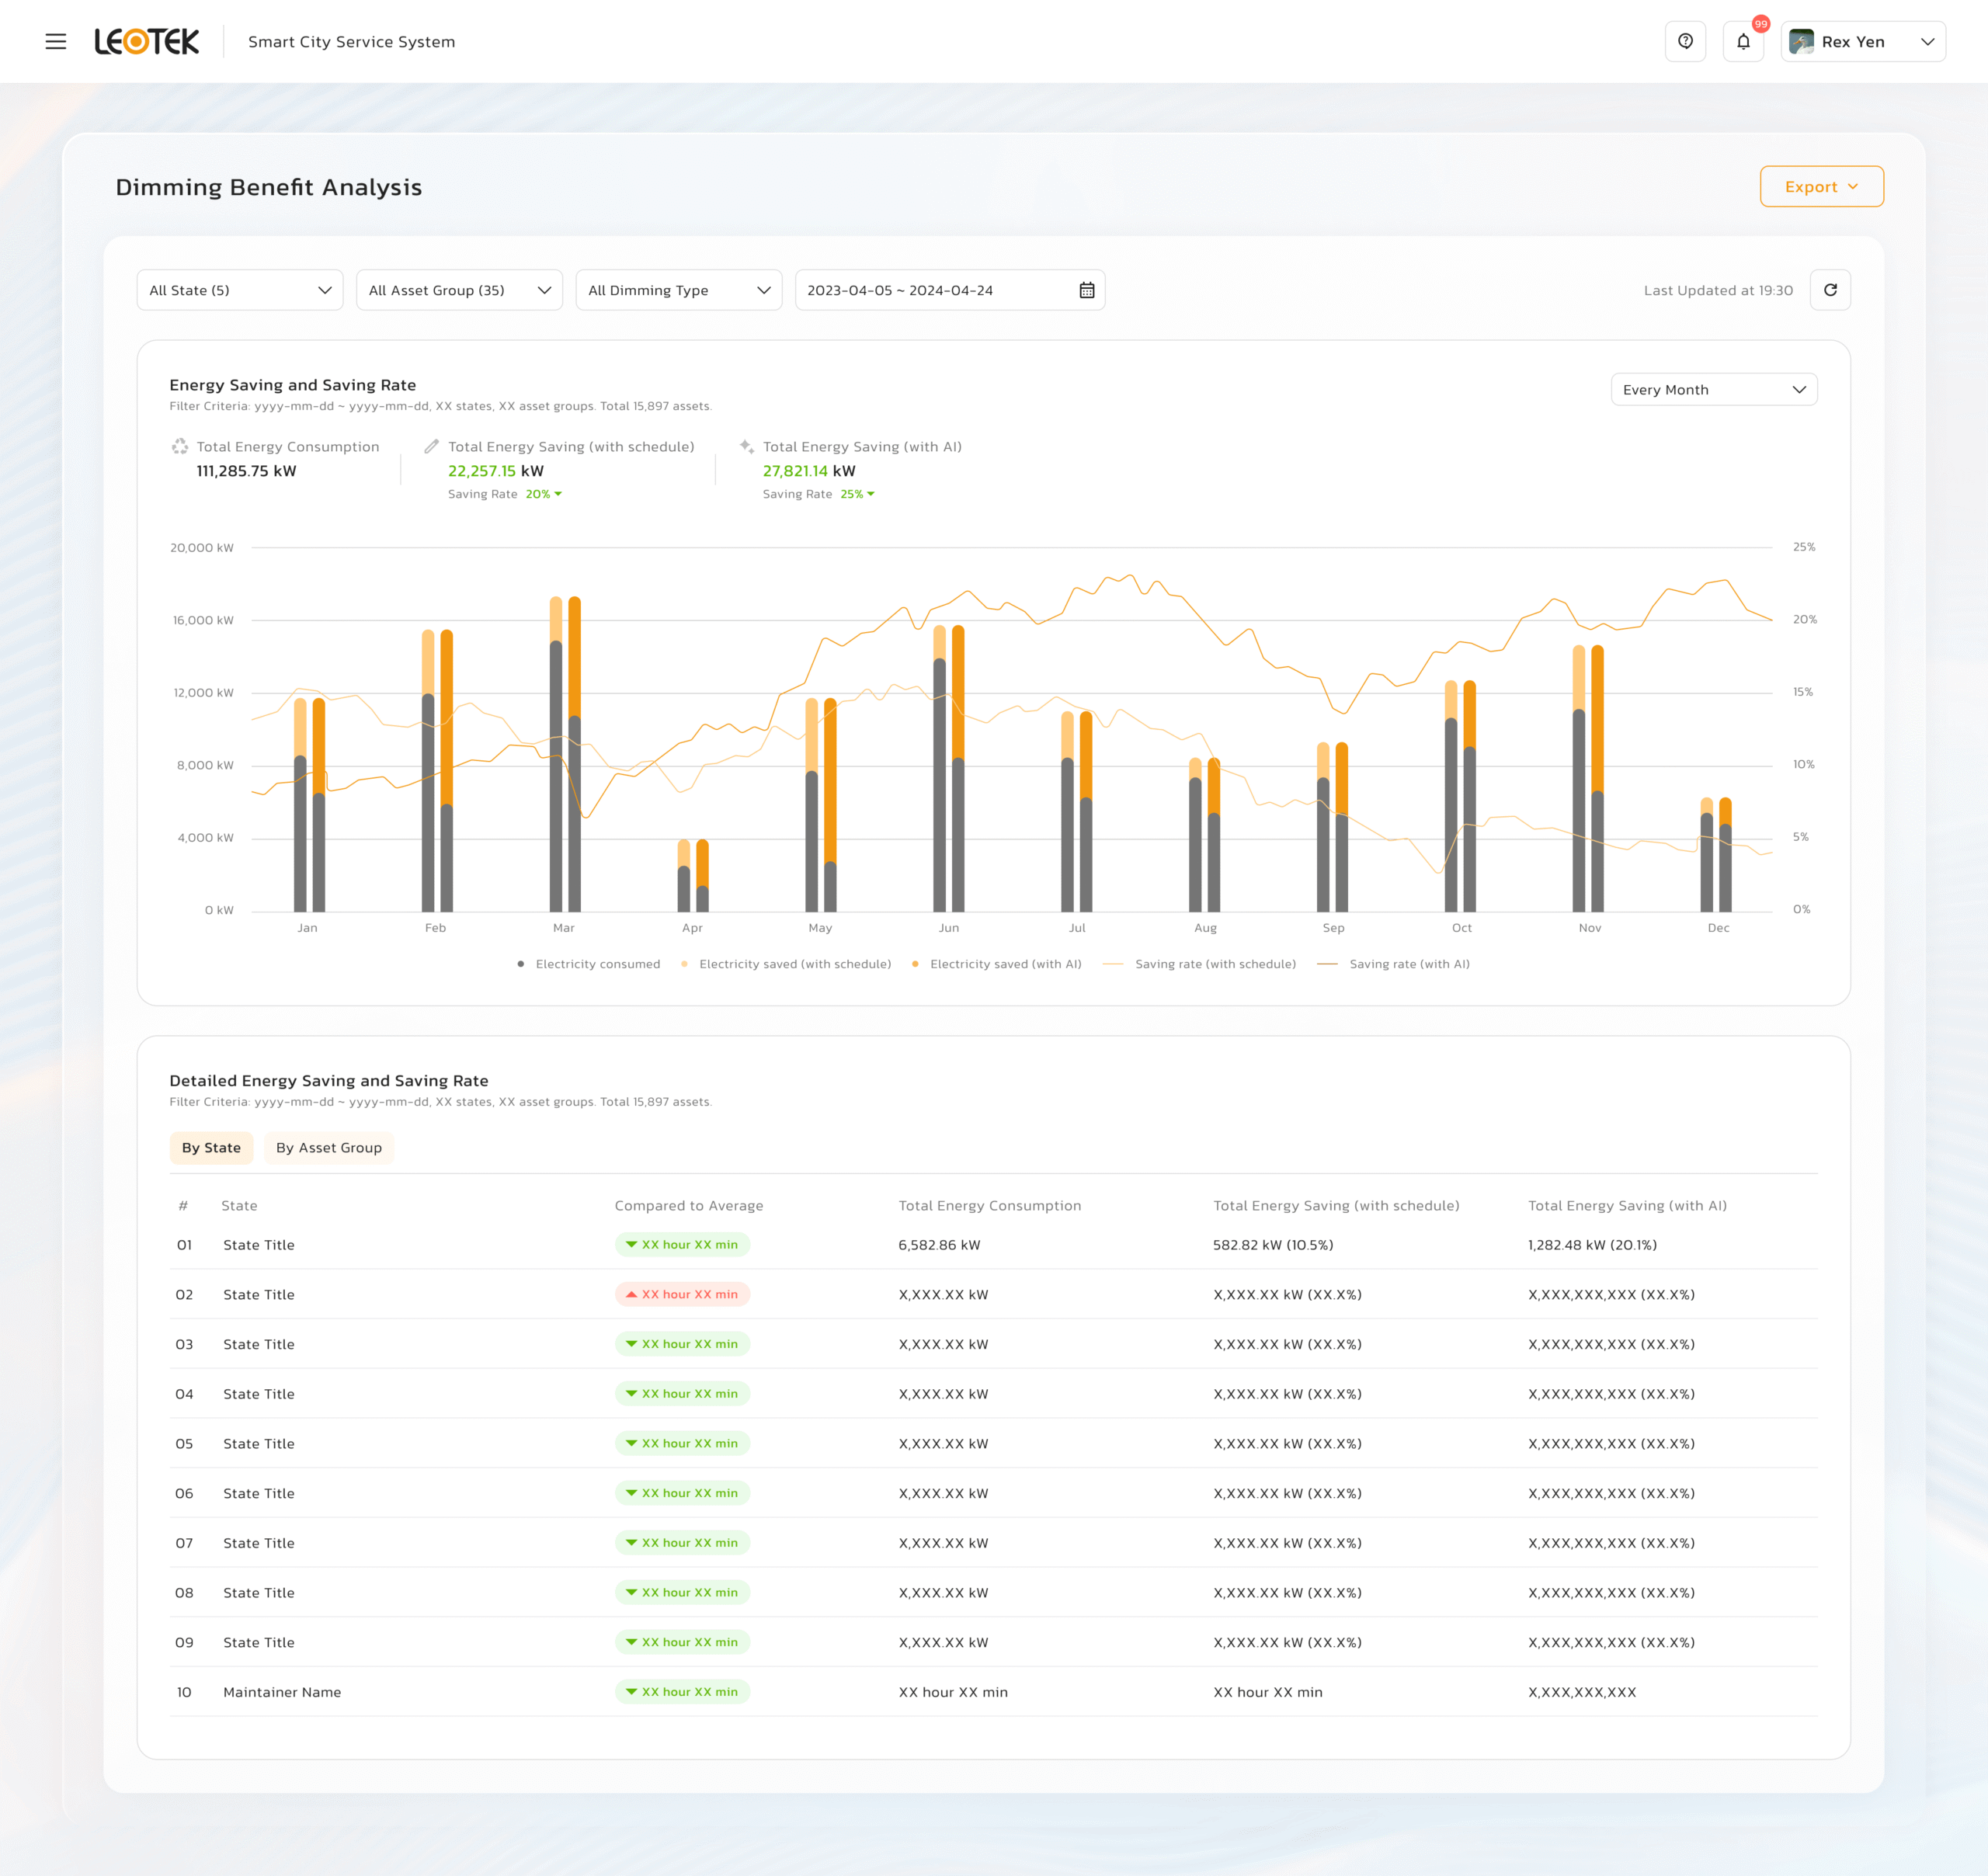Open the notifications bell with 99 badge
Image resolution: width=1988 pixels, height=1876 pixels.
click(x=1744, y=41)
